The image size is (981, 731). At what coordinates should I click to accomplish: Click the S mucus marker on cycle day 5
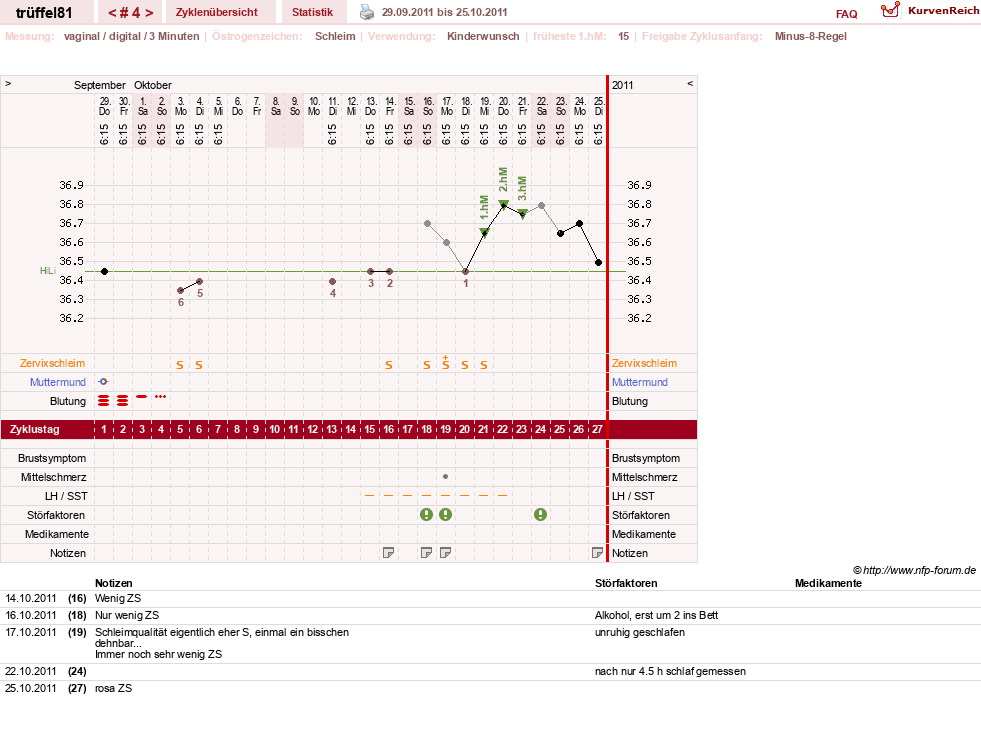point(180,365)
